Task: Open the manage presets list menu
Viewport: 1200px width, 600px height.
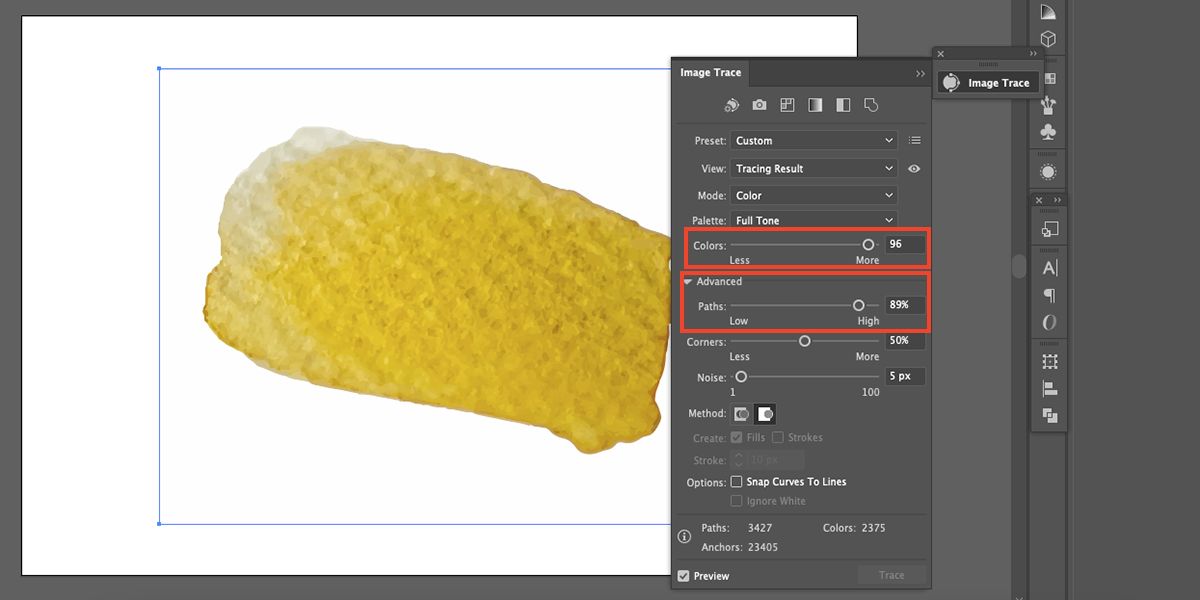Action: coord(915,141)
